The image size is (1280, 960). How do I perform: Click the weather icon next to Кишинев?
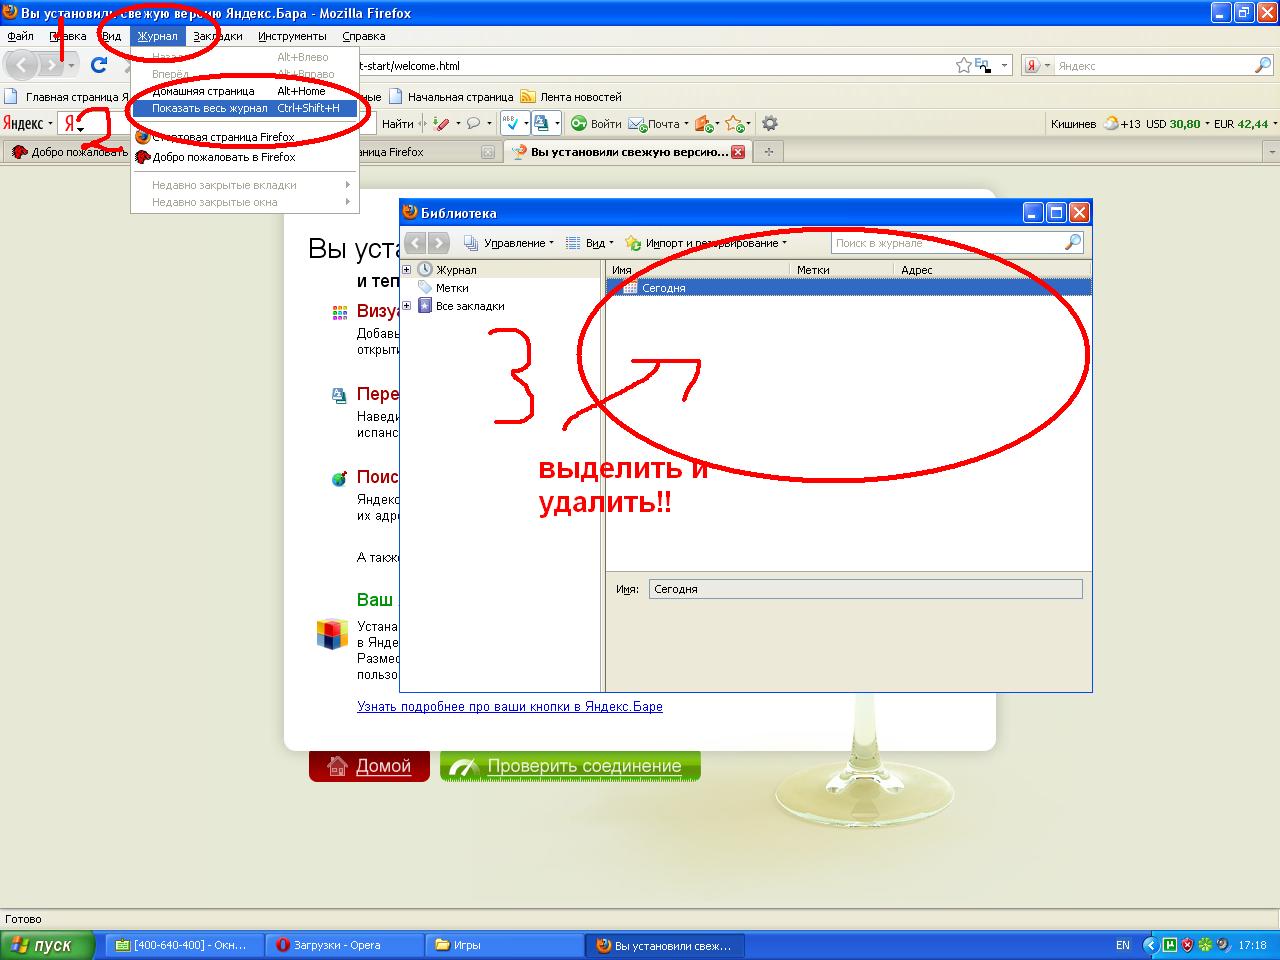pyautogui.click(x=1110, y=124)
